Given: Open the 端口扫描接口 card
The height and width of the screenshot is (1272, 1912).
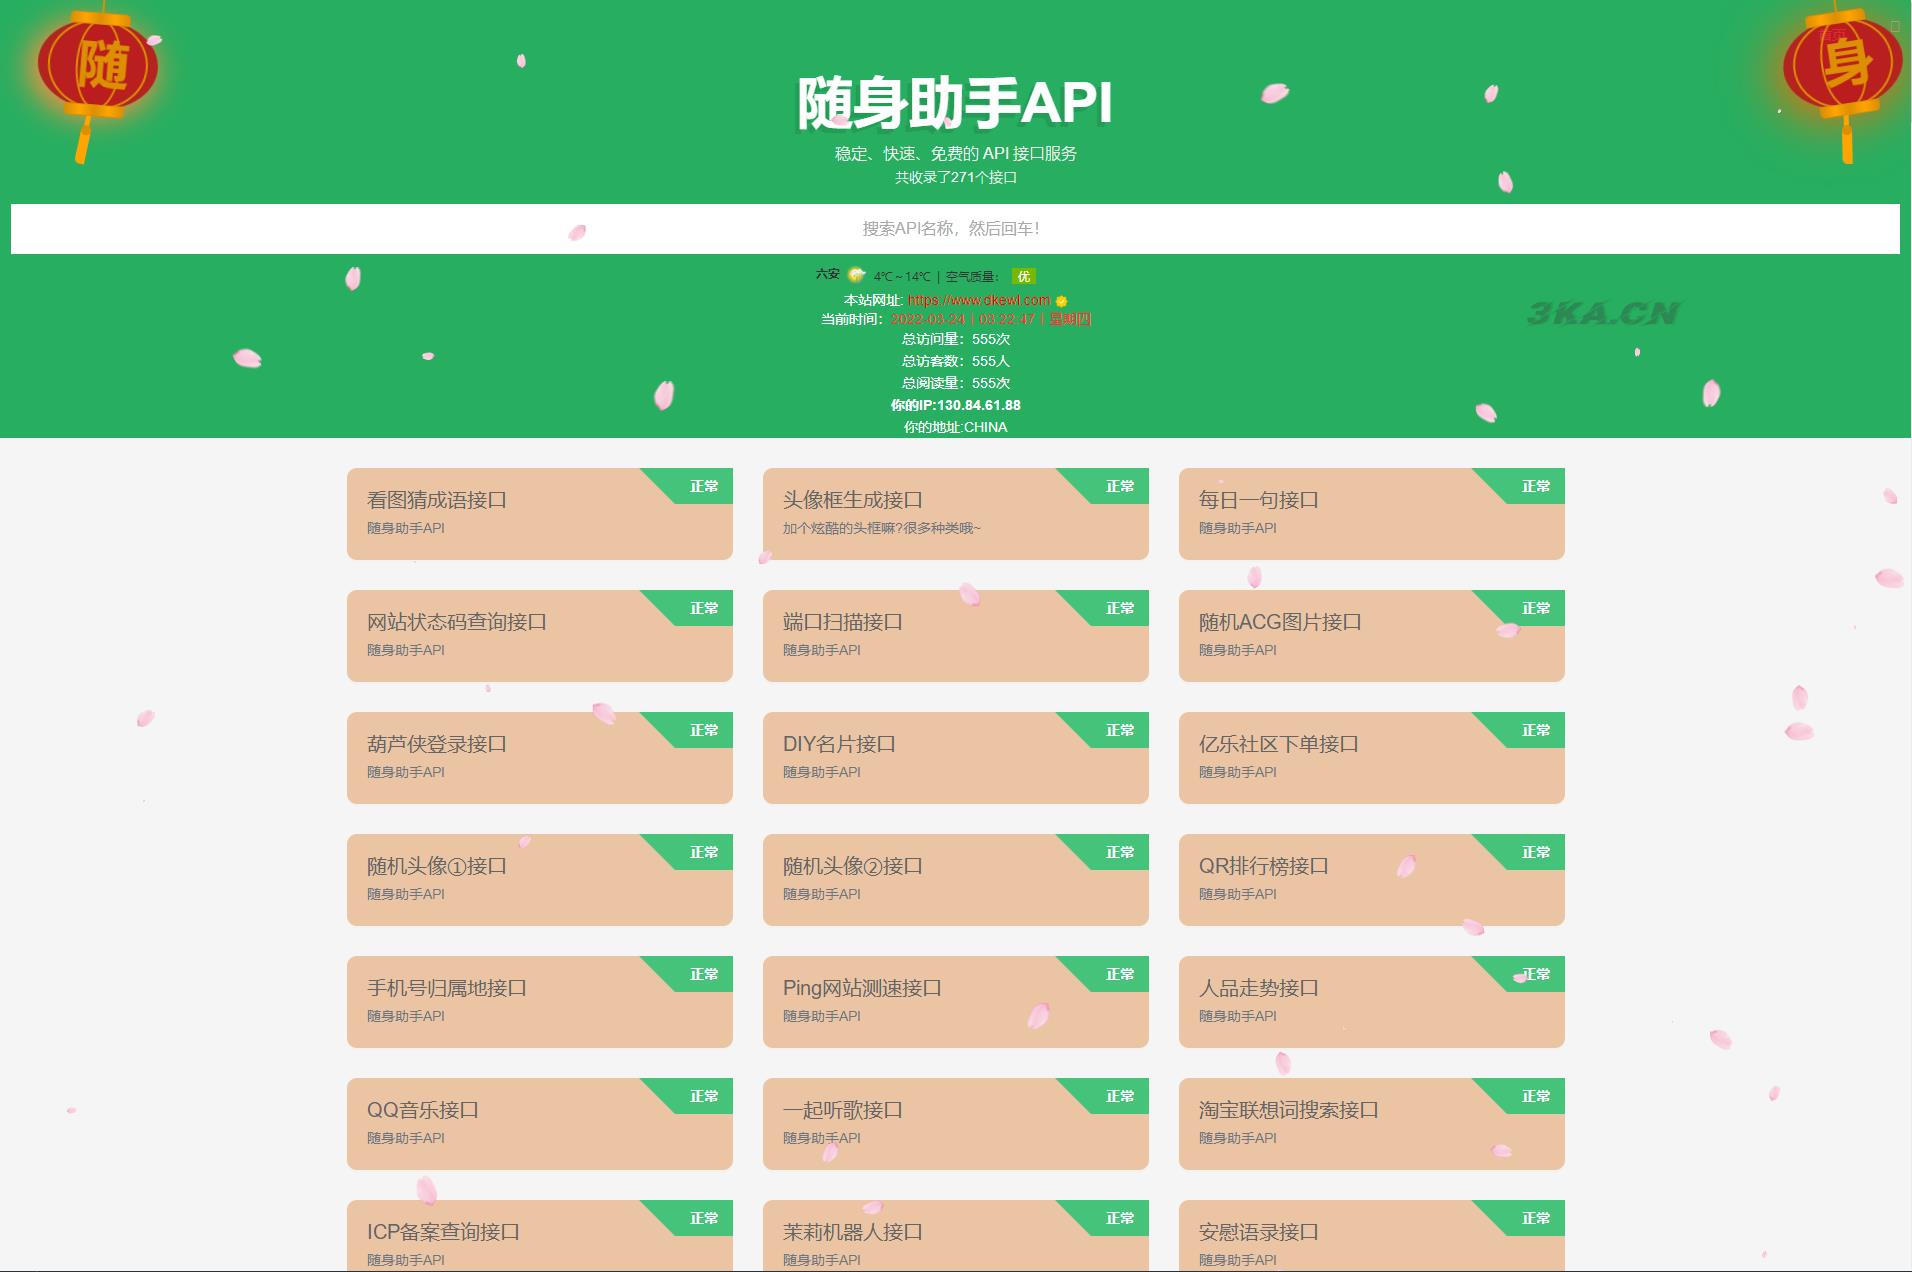Looking at the screenshot, I should click(955, 636).
